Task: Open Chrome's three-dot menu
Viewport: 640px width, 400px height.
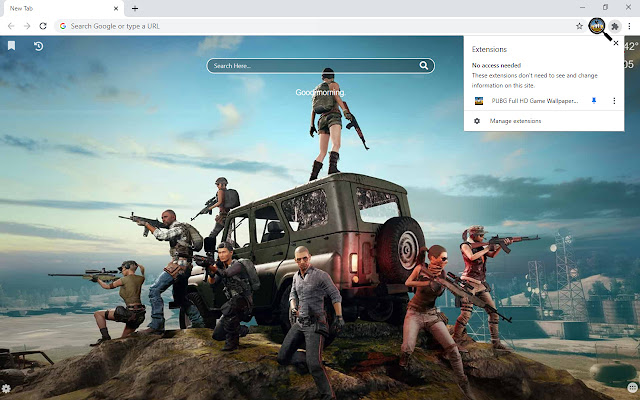Action: pos(629,26)
